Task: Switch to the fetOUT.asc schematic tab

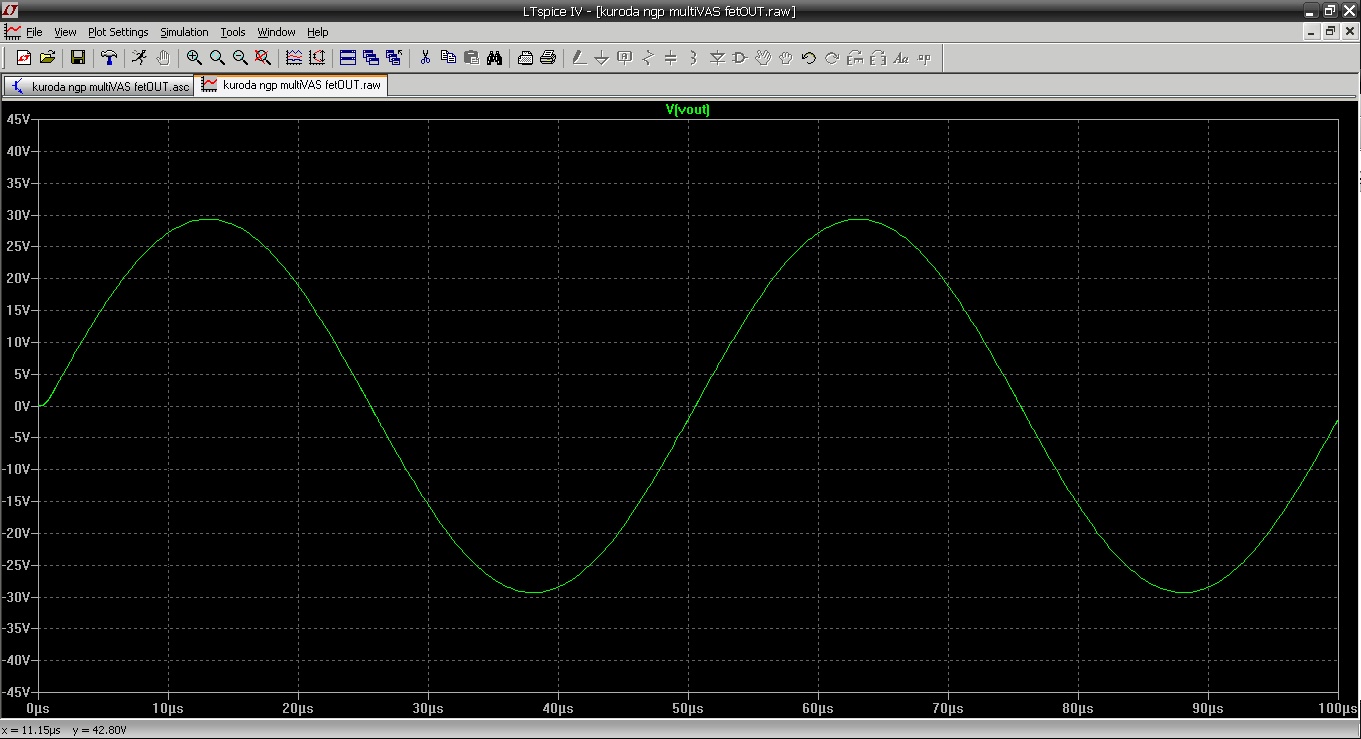Action: (x=100, y=86)
